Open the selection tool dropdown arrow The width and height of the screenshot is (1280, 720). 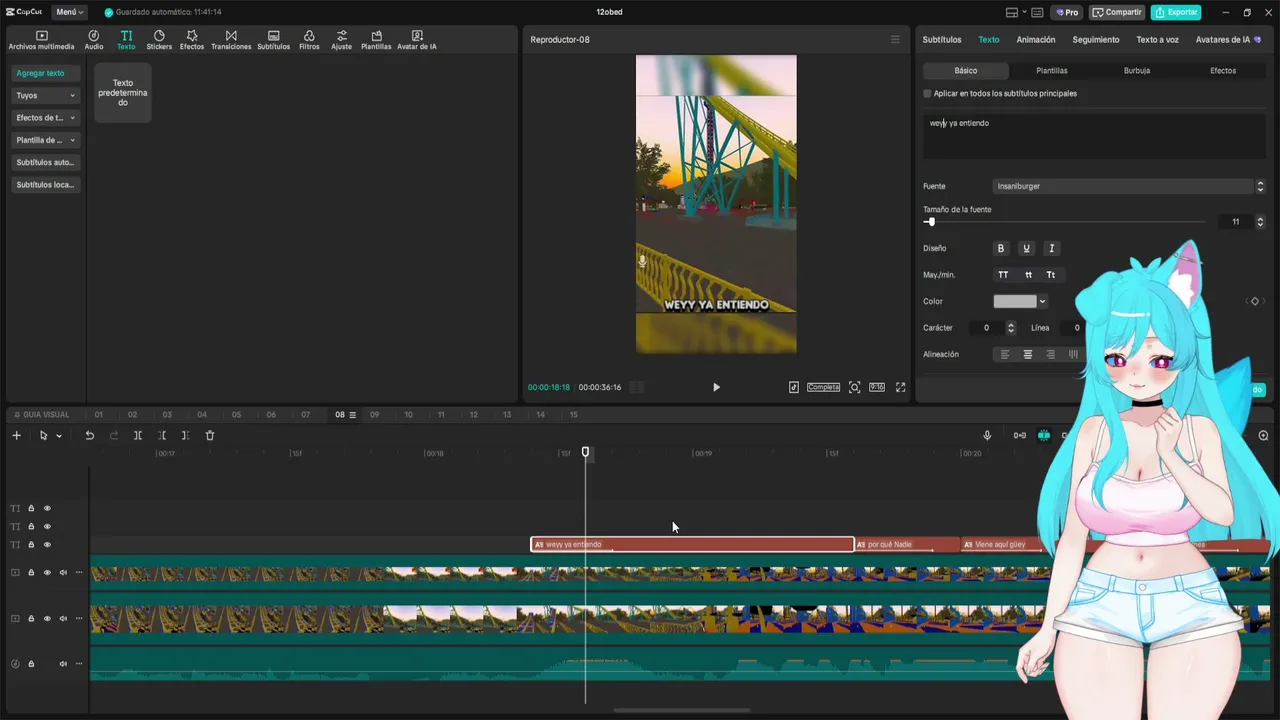[x=59, y=436]
